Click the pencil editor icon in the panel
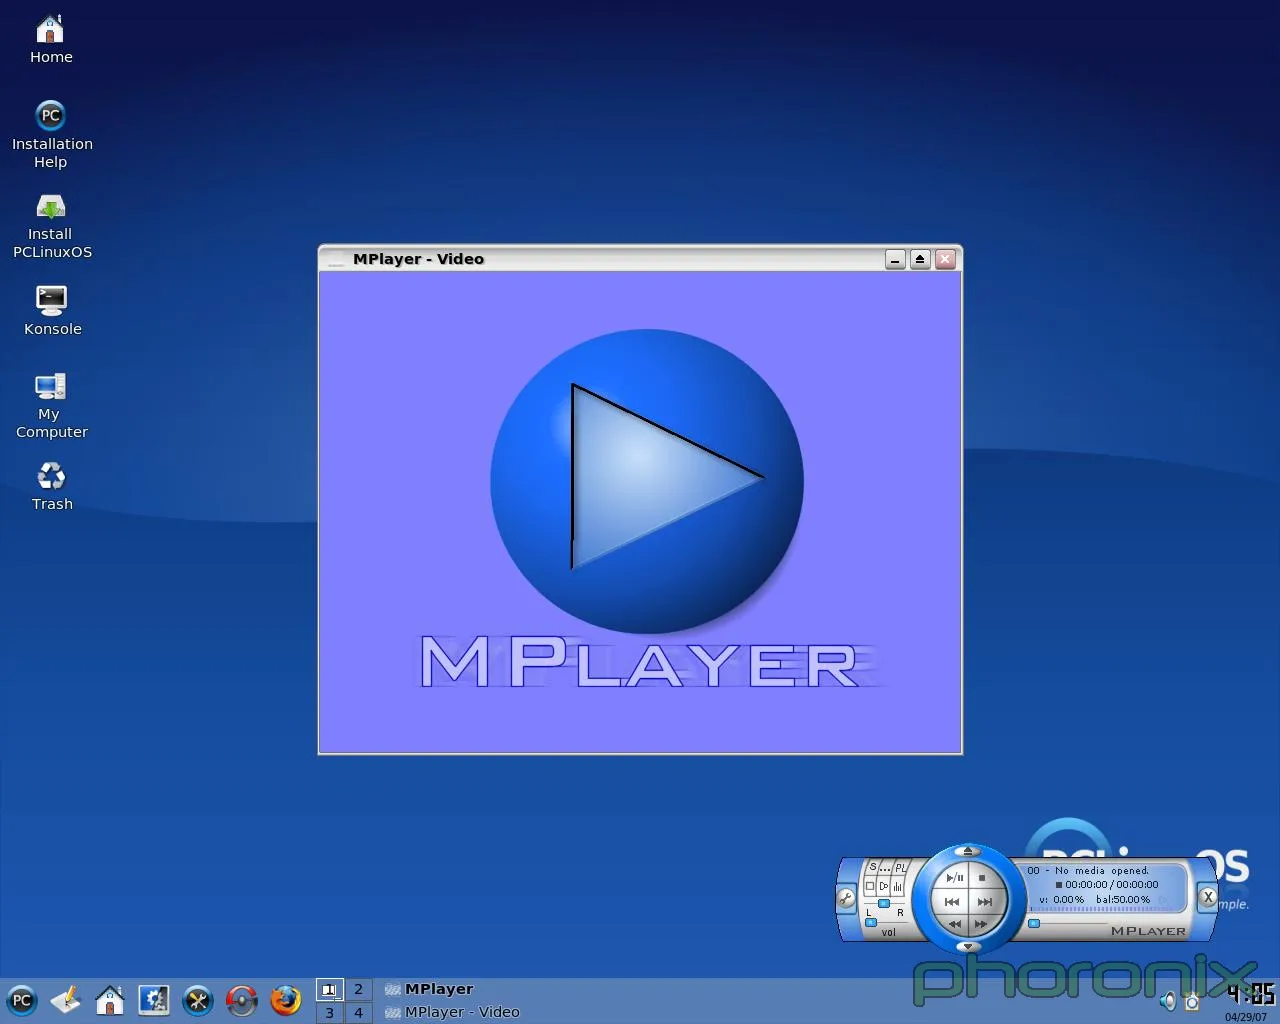Image resolution: width=1280 pixels, height=1024 pixels. pos(66,1000)
